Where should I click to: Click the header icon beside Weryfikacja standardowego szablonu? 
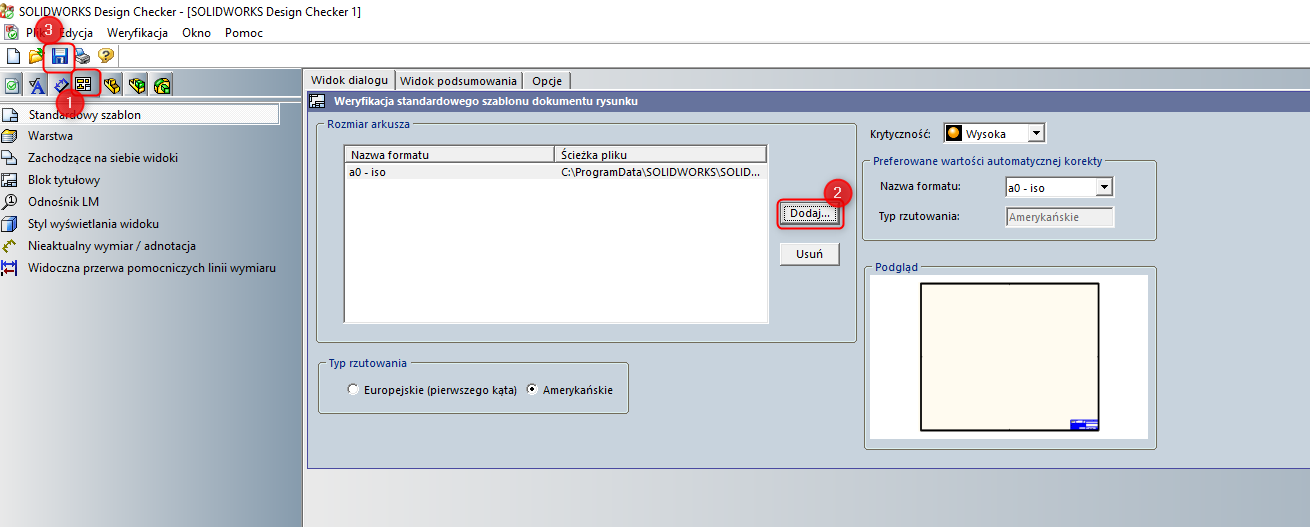317,101
